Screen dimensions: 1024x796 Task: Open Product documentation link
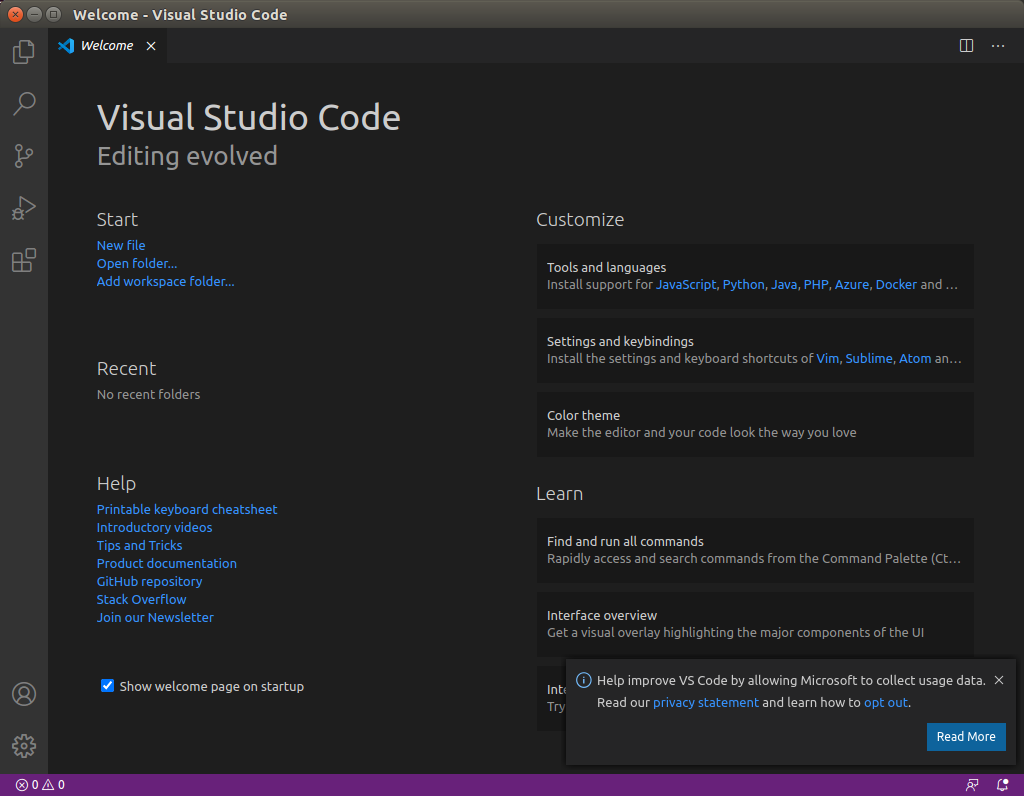tap(167, 563)
